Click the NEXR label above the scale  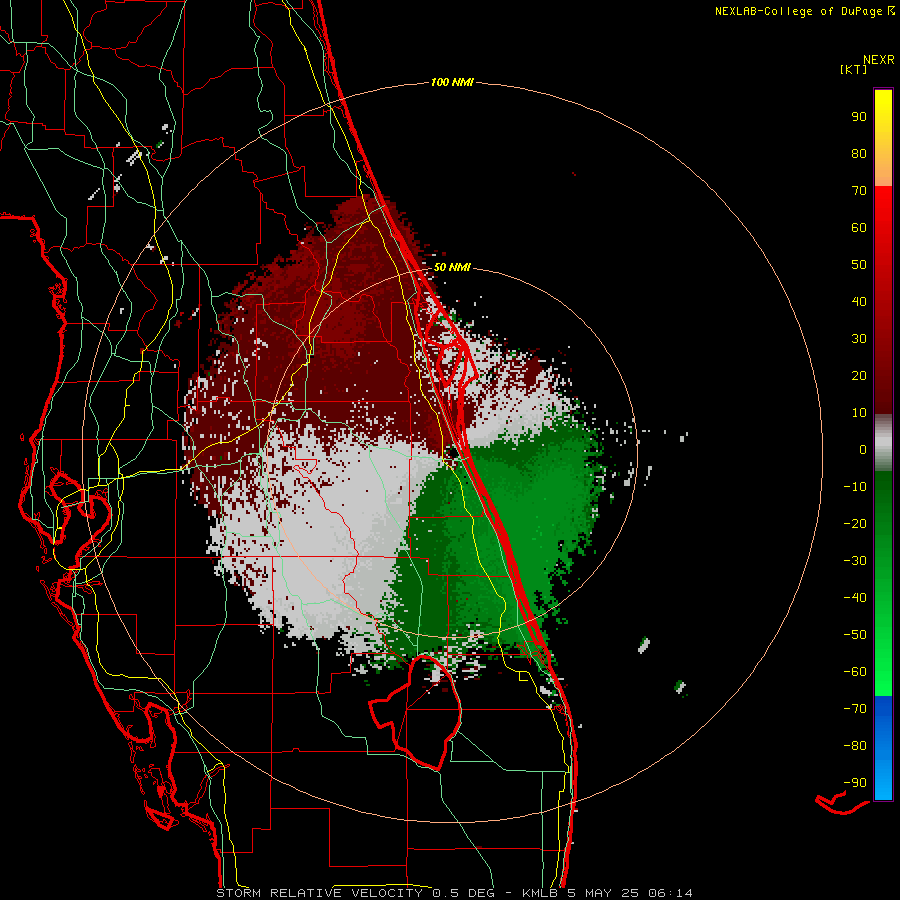879,60
